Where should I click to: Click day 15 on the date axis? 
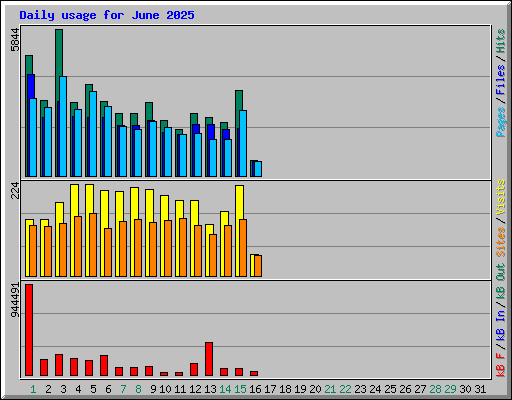[x=240, y=389]
